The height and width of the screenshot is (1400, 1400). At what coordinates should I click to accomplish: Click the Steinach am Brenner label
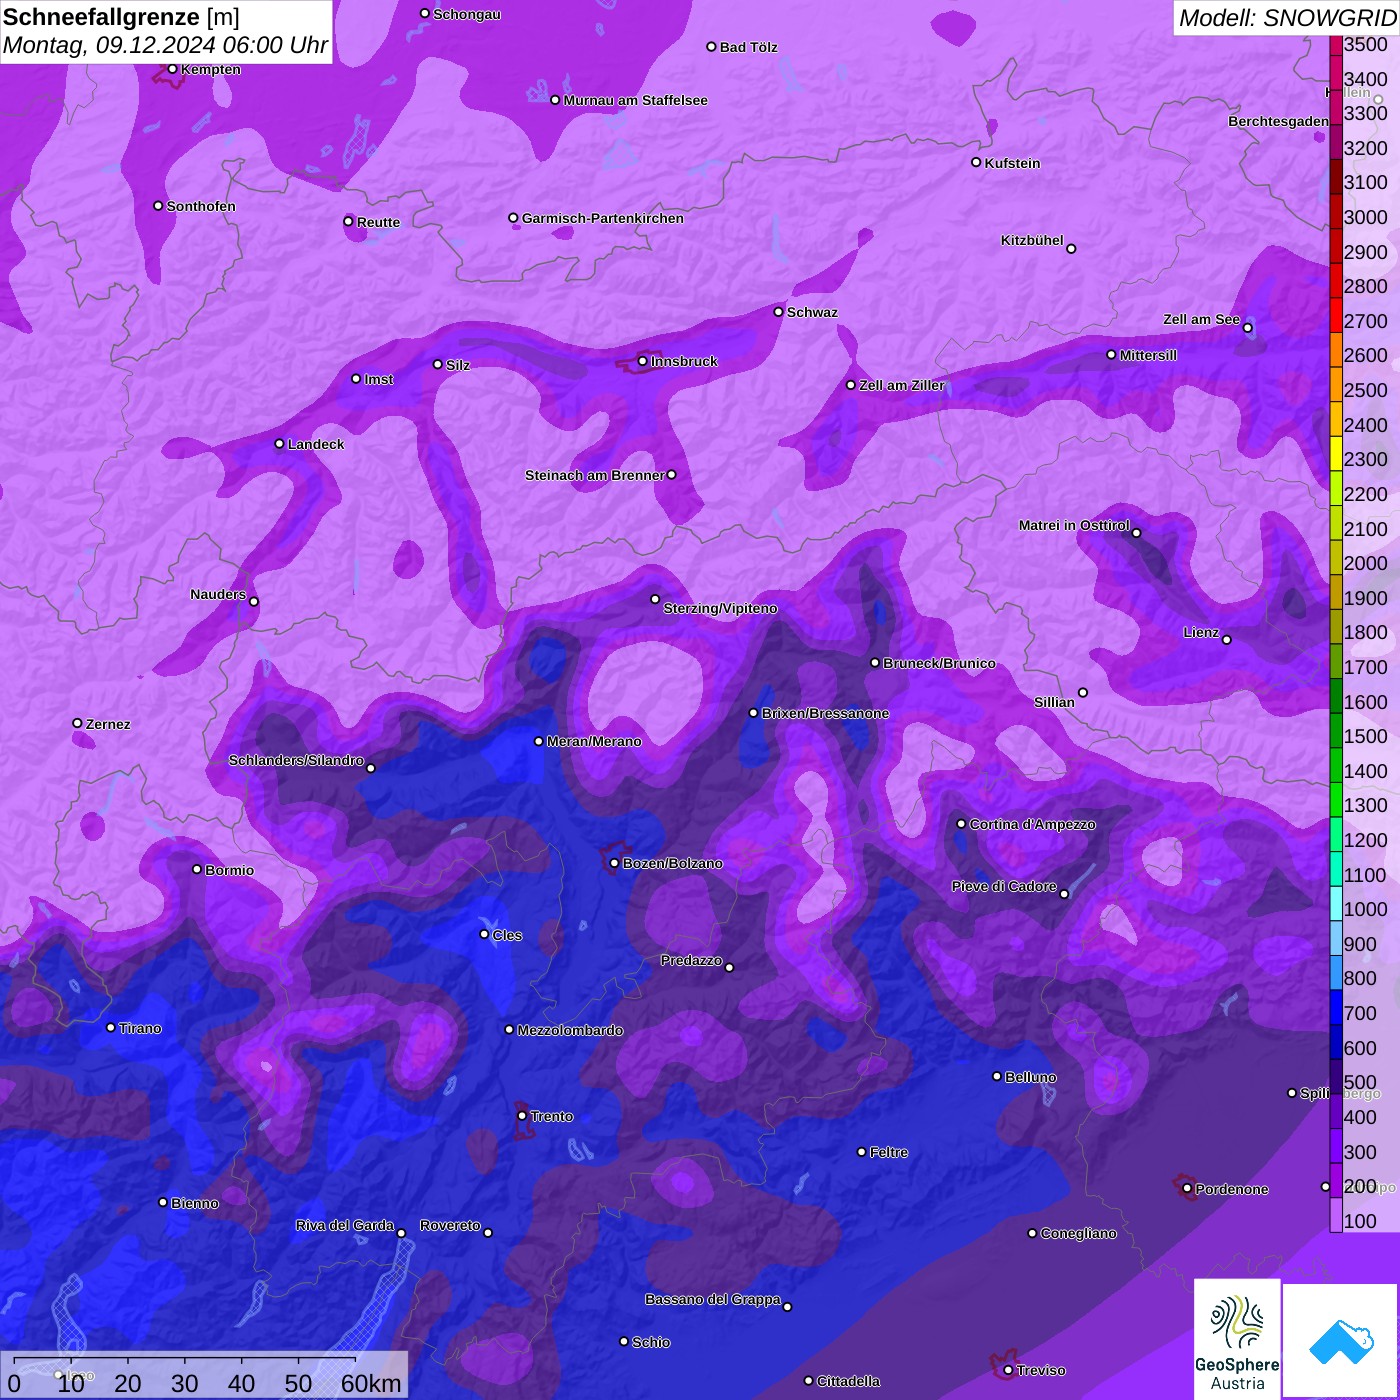point(594,475)
